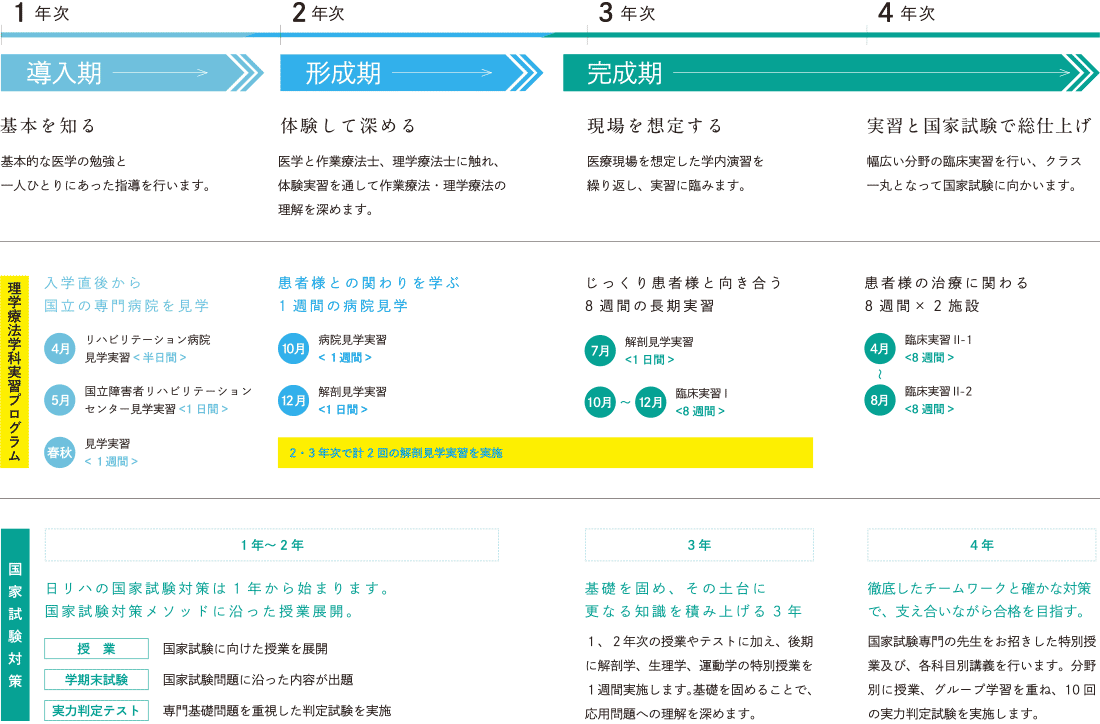Click the 授業 outlined label

97,649
